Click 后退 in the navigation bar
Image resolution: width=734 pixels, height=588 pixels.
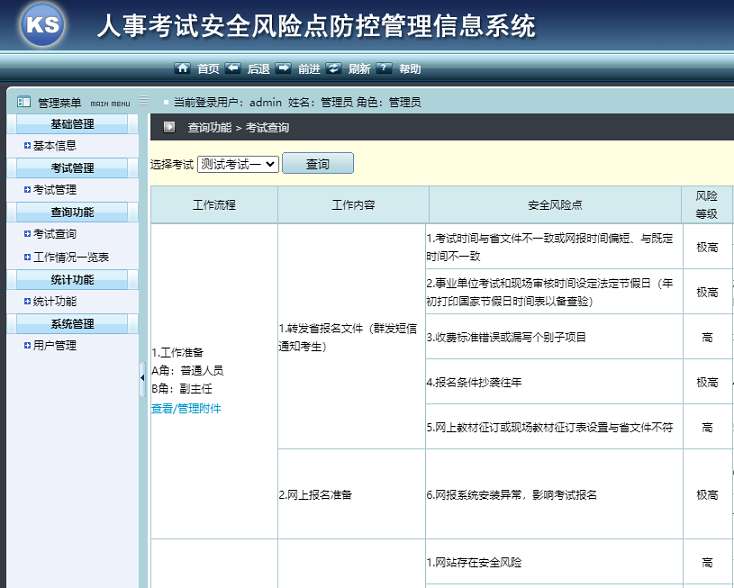(x=258, y=69)
